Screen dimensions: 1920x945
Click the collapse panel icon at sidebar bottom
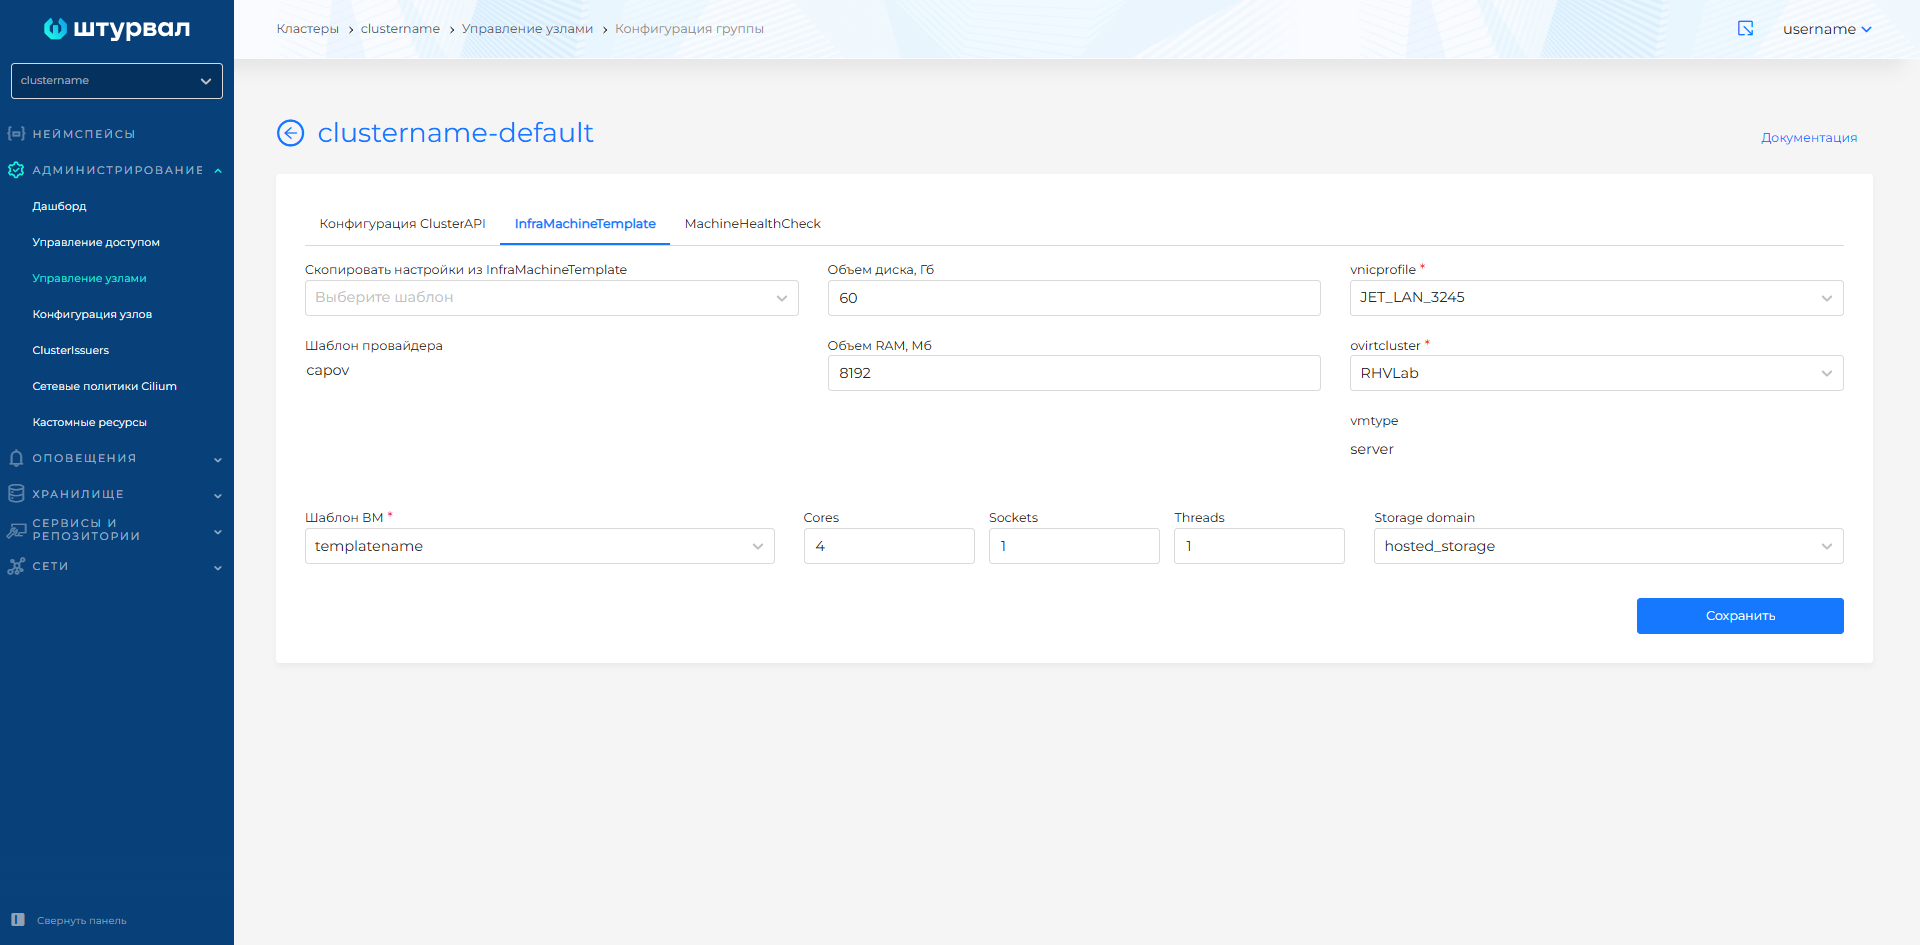[18, 920]
